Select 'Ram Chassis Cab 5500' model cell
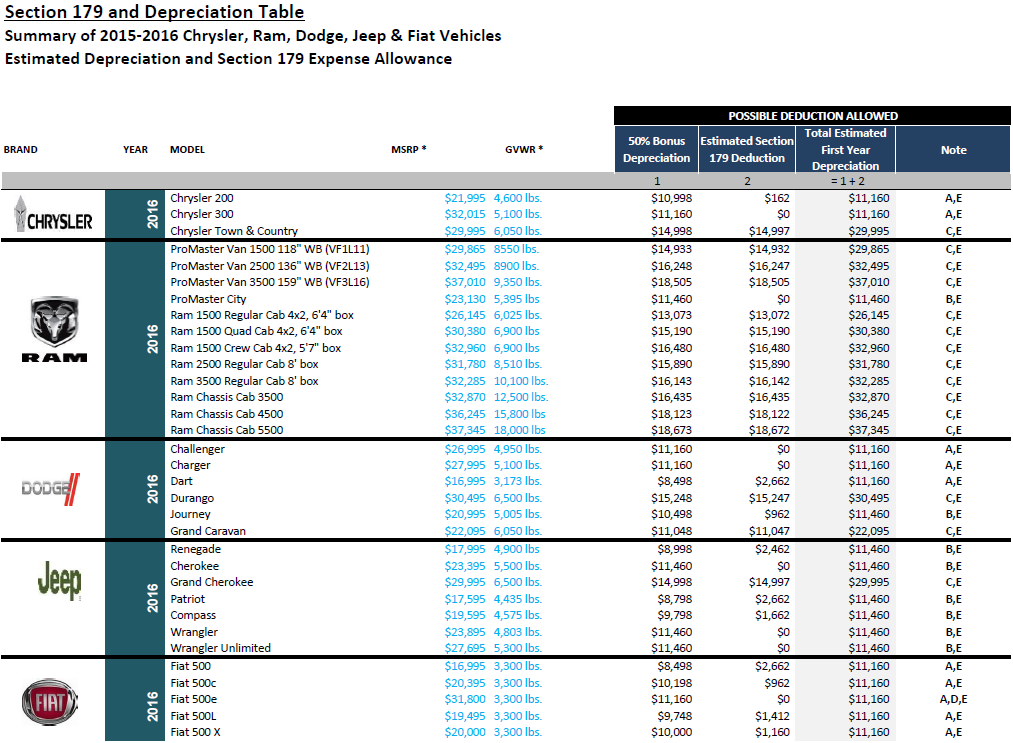This screenshot has height=743, width=1013. point(227,430)
